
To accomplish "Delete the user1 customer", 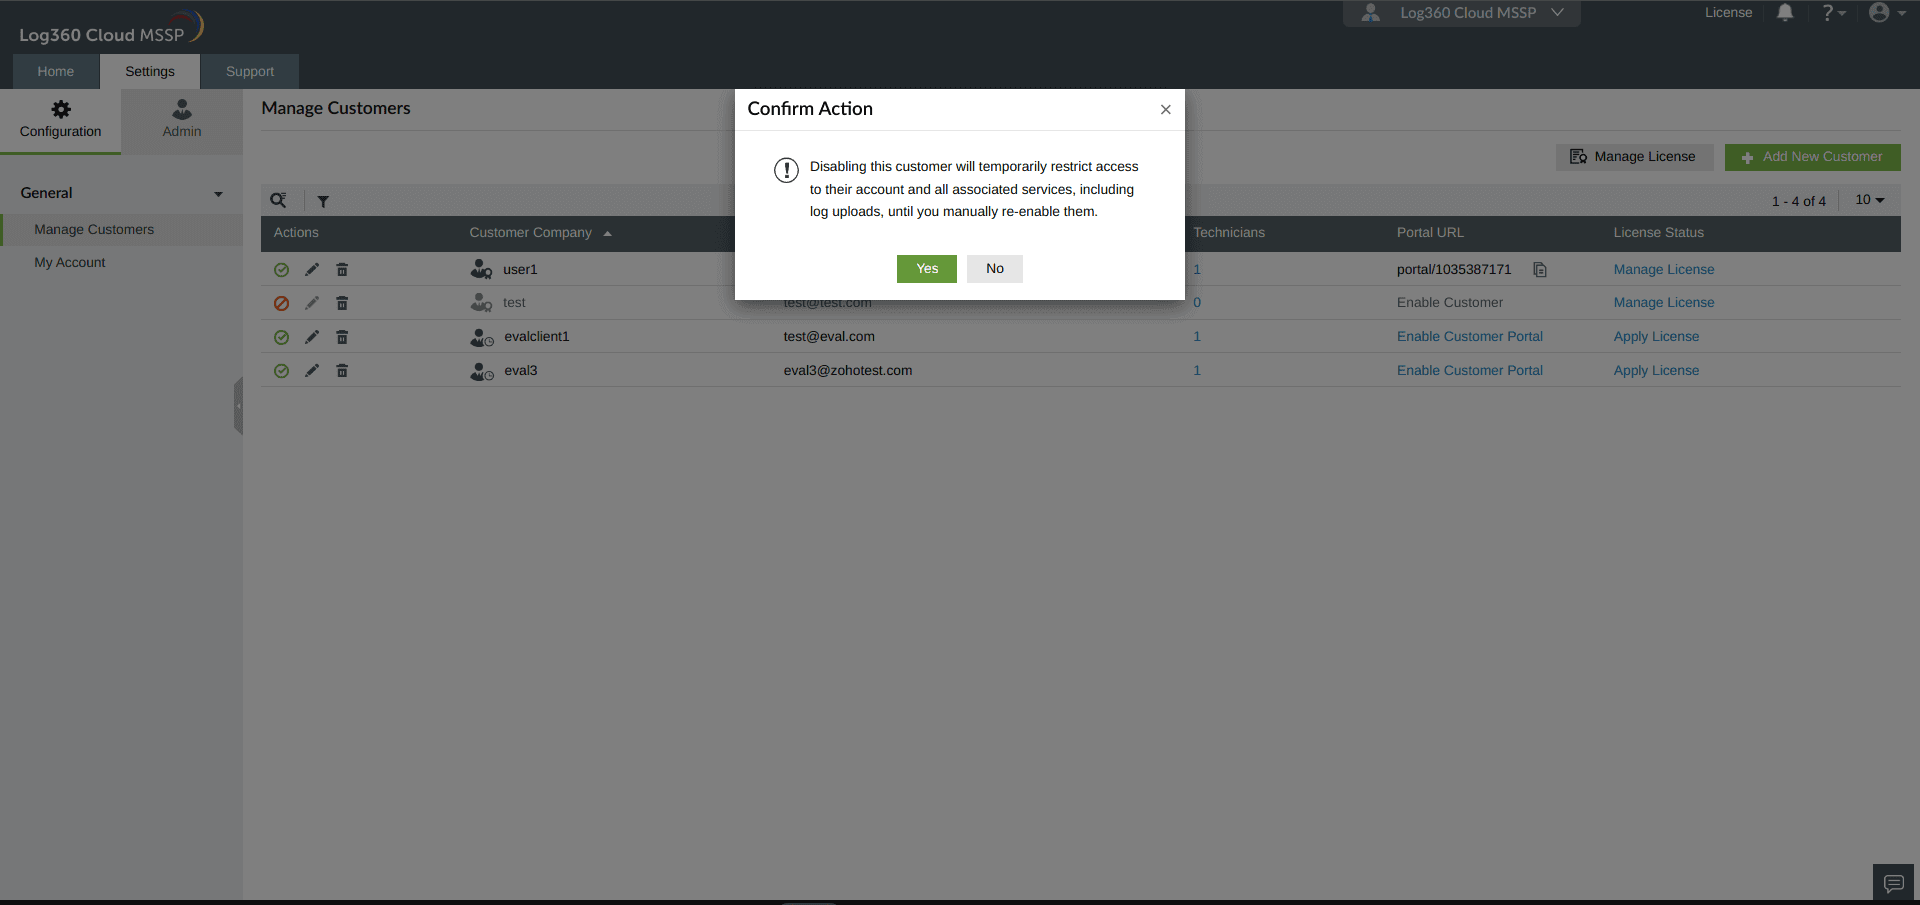I will pos(342,270).
